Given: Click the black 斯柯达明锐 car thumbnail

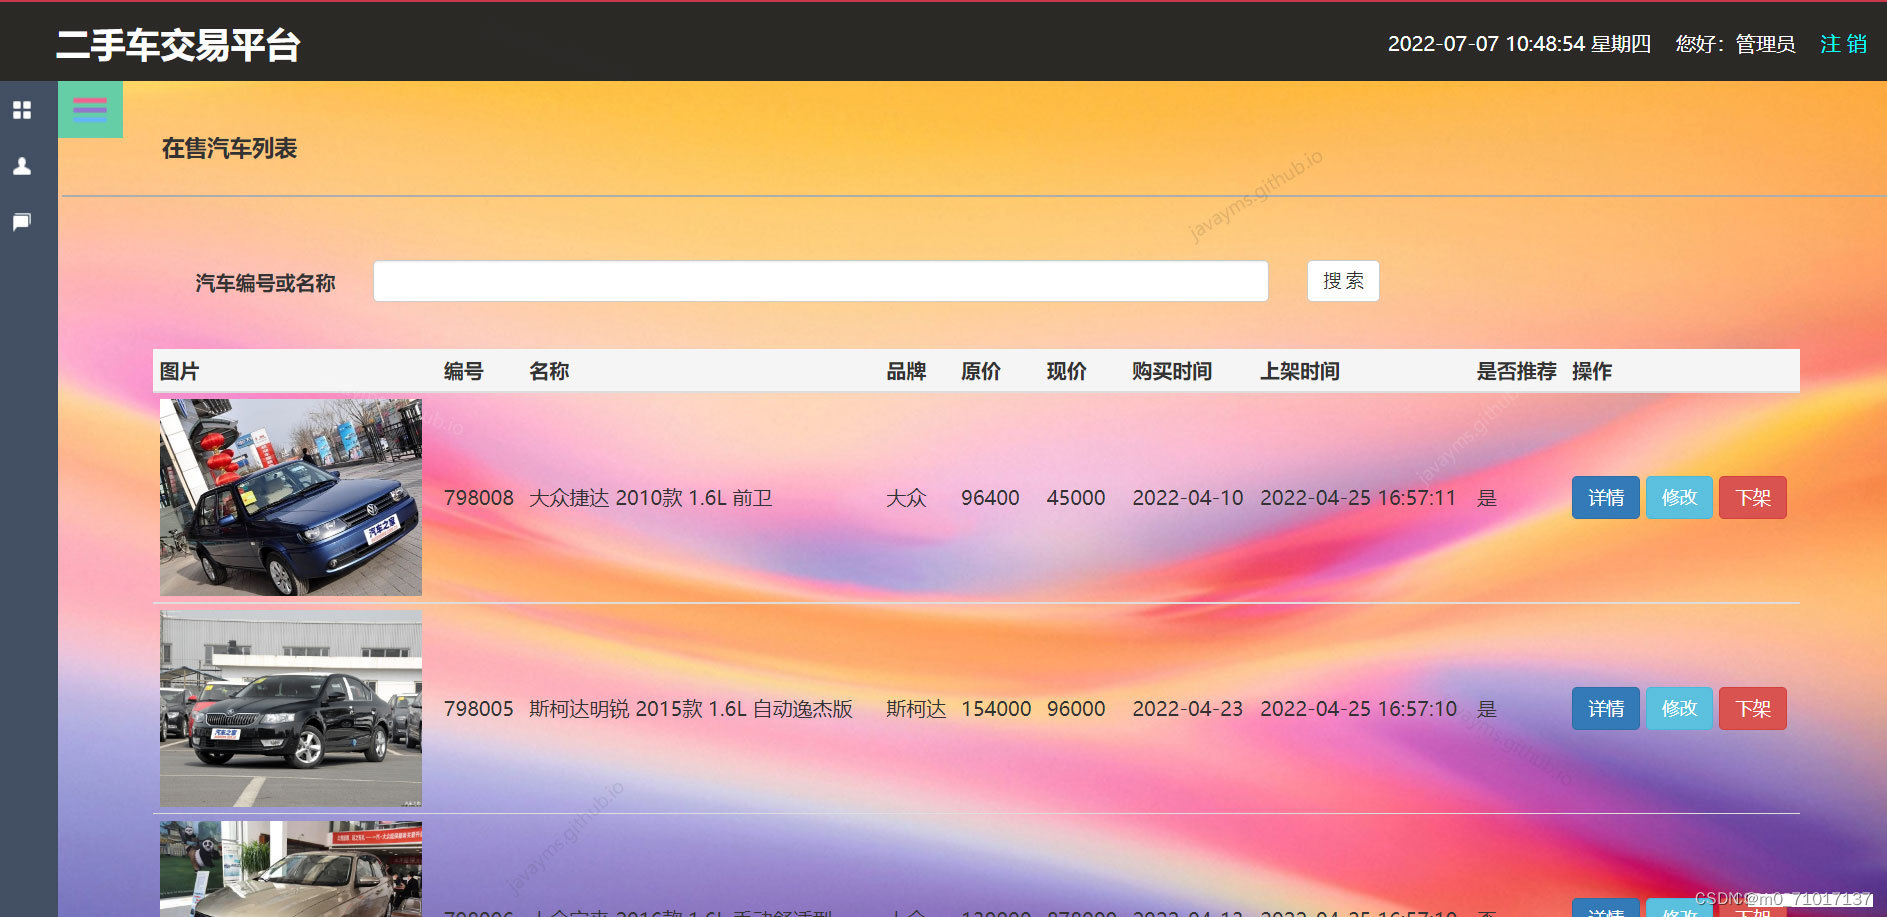Looking at the screenshot, I should tap(291, 709).
